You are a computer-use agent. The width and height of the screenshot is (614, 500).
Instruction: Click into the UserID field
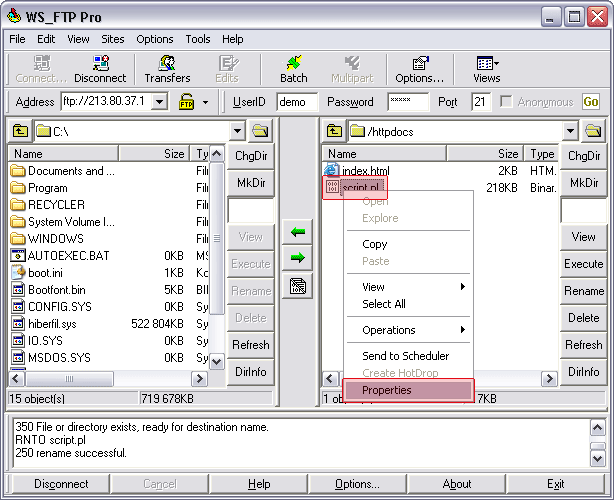coord(297,102)
